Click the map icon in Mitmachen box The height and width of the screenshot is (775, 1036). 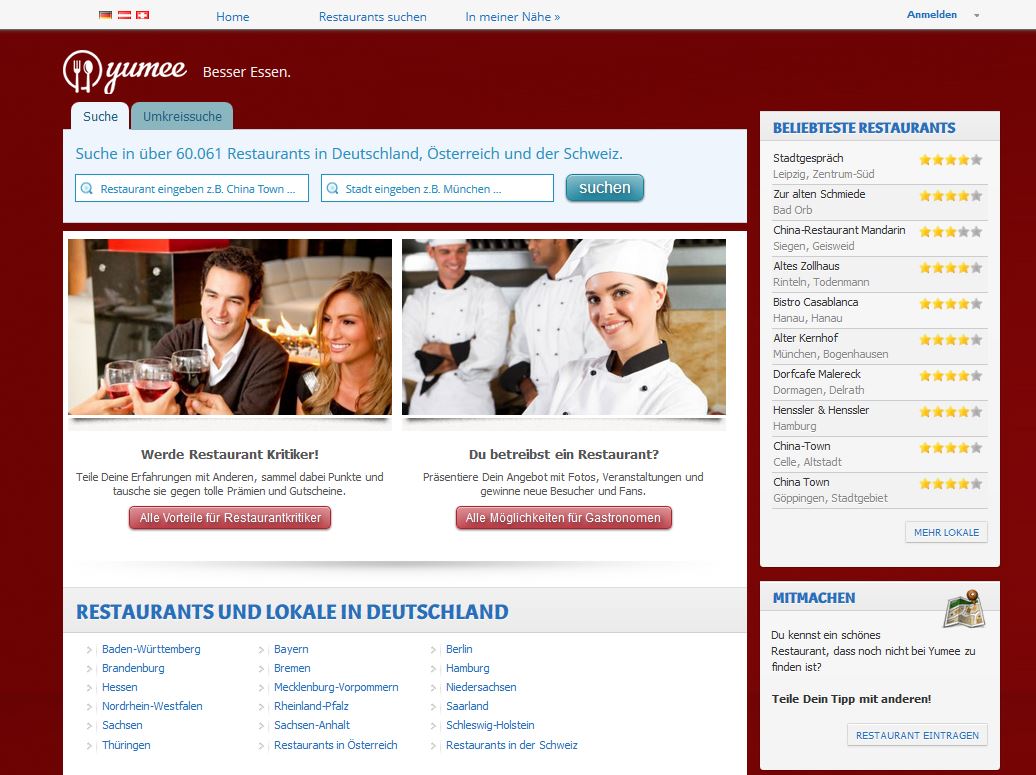pos(964,609)
